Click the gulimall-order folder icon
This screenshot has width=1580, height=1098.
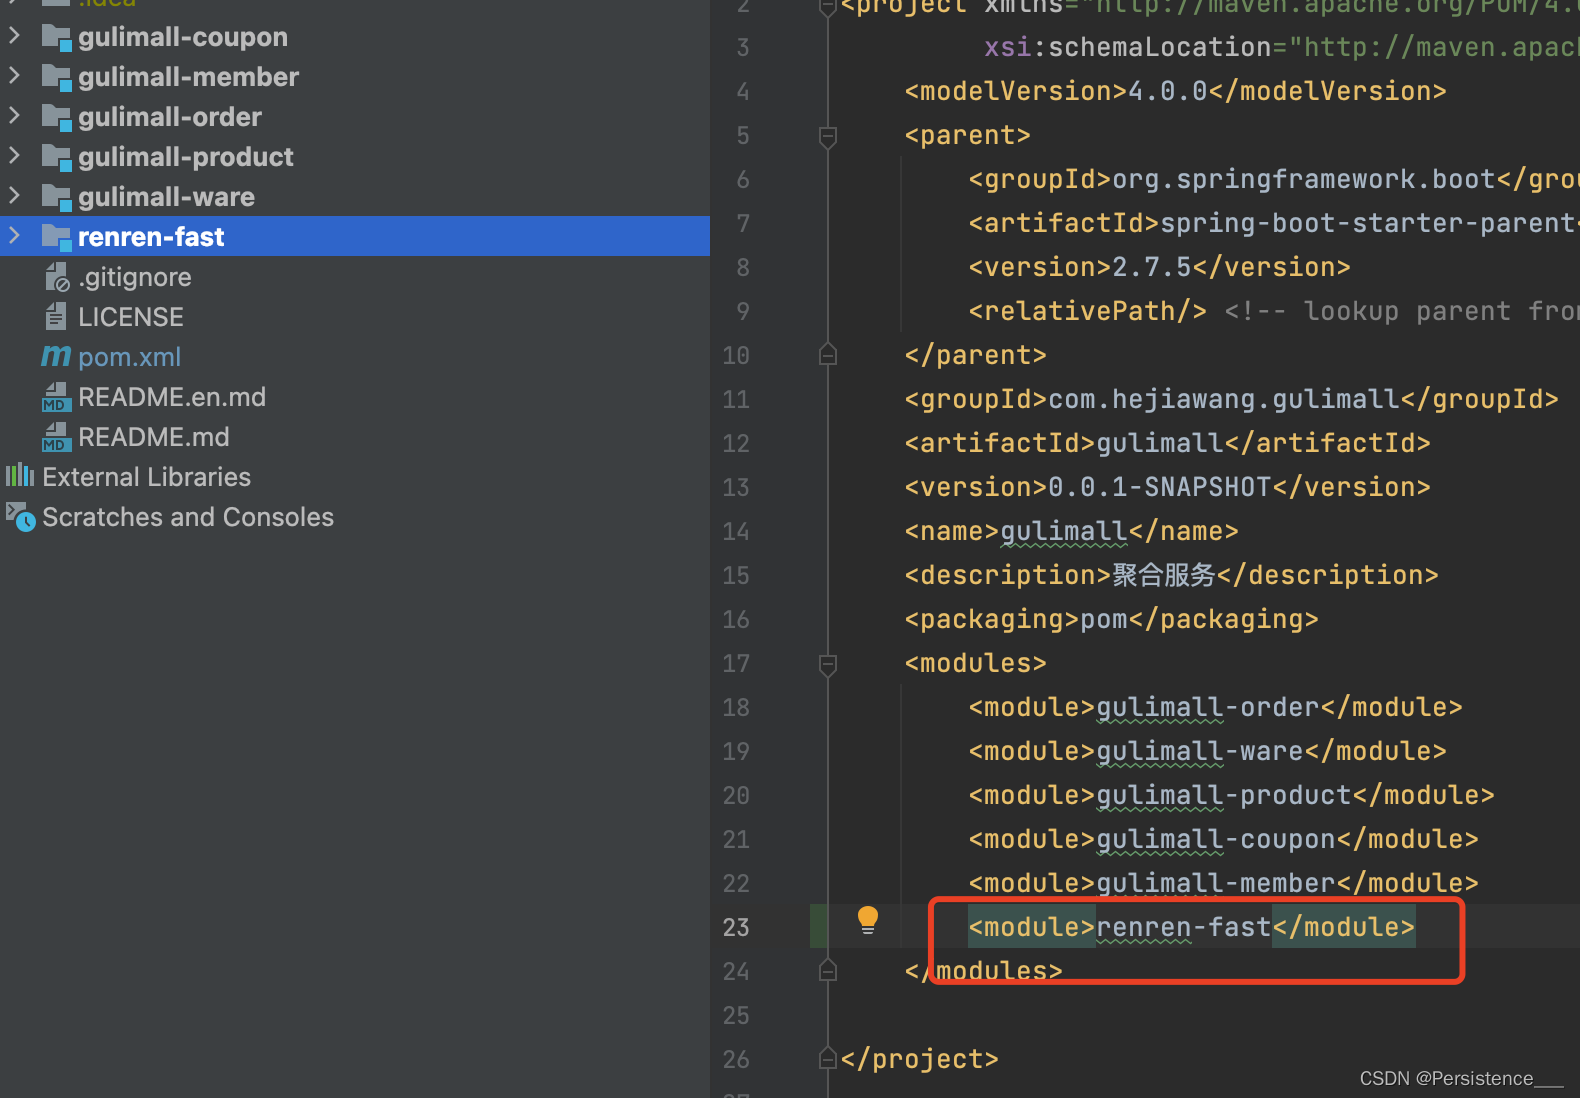point(56,117)
